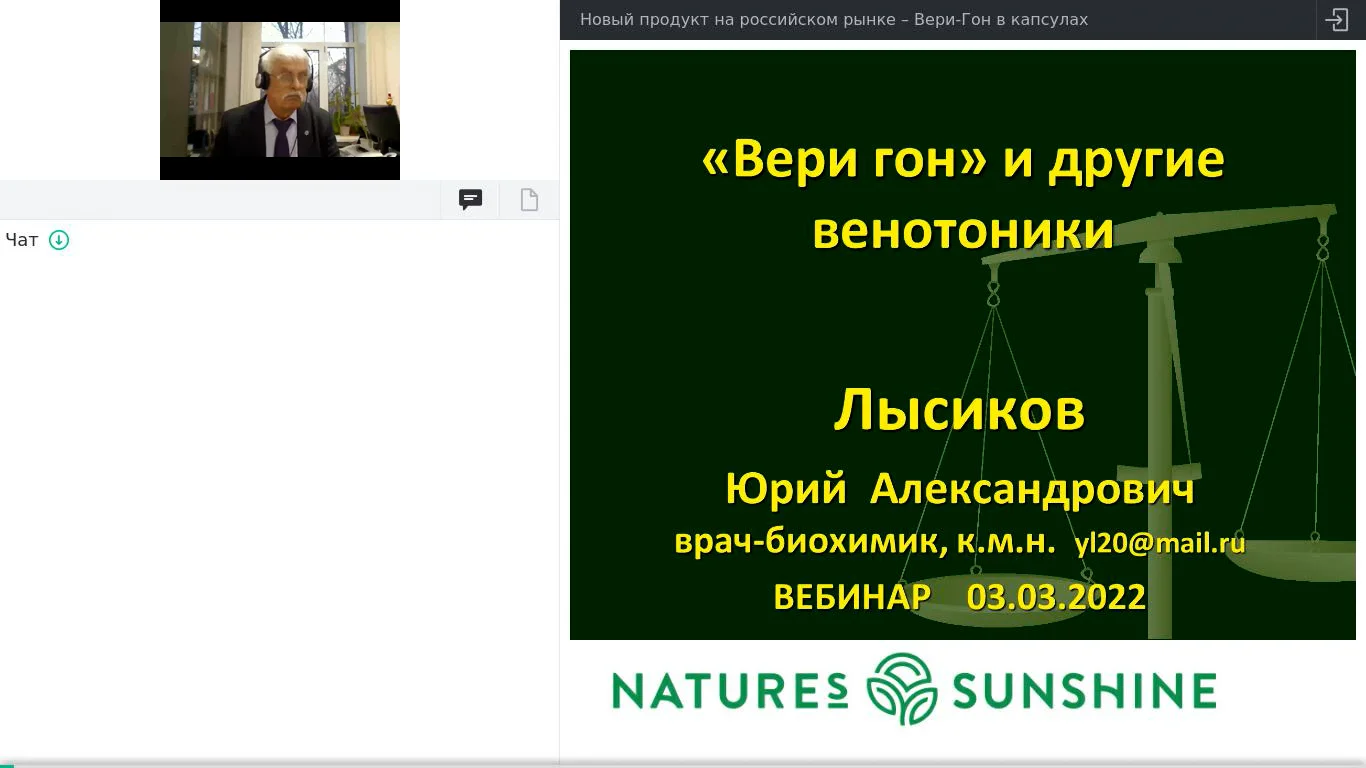1366x768 pixels.
Task: Click the ВЕБИНАР 03.03.2022 date text
Action: click(960, 597)
